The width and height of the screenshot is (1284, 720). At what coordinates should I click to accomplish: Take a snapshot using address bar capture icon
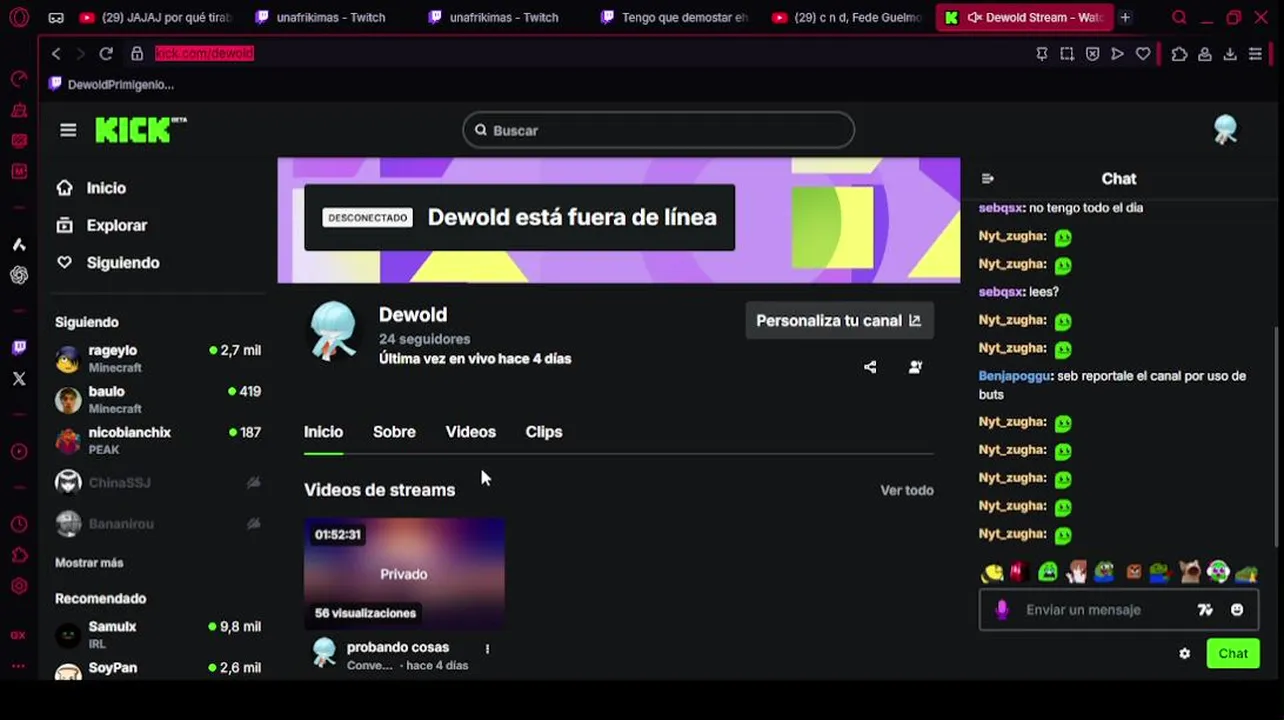tap(1067, 54)
